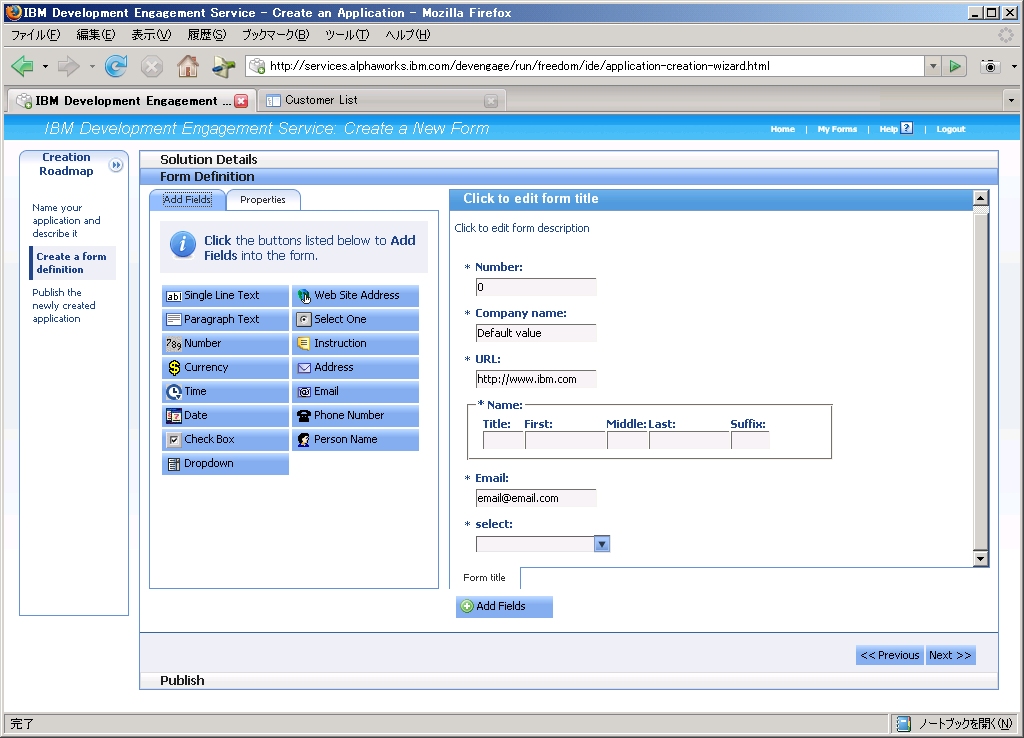Open the My Forms link

pyautogui.click(x=837, y=129)
